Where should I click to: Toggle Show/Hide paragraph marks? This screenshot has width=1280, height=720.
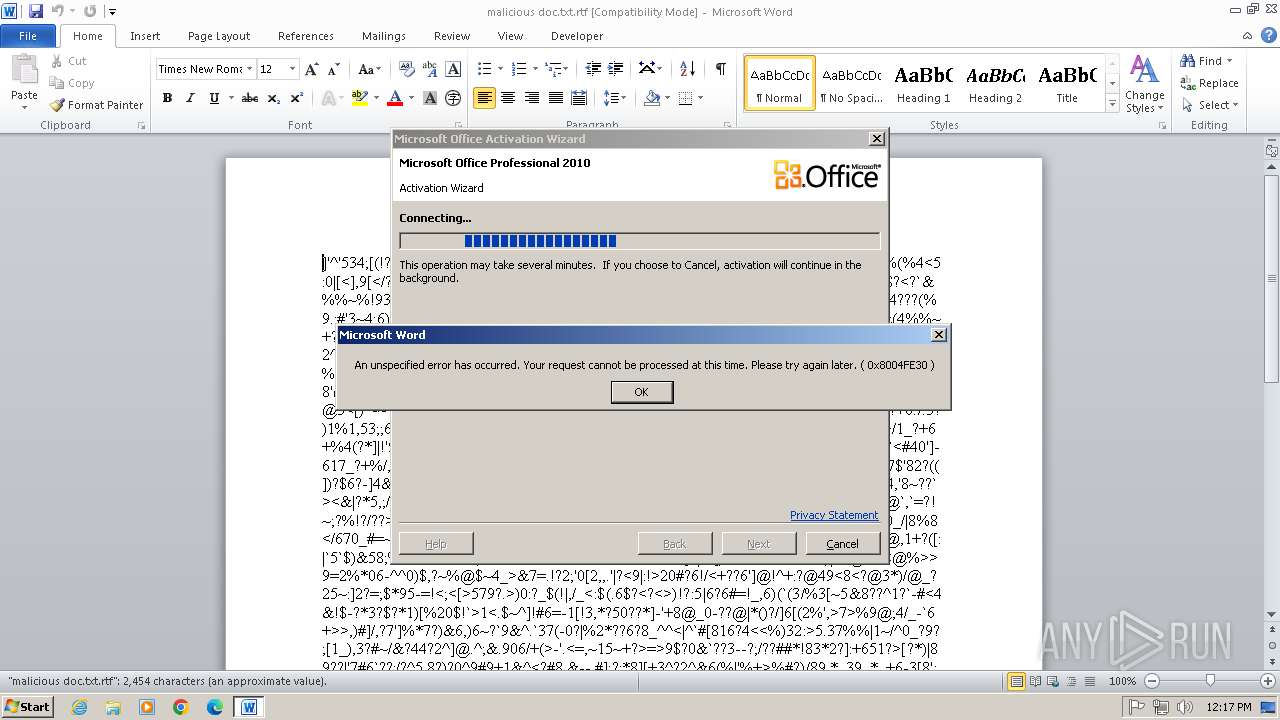click(x=721, y=69)
